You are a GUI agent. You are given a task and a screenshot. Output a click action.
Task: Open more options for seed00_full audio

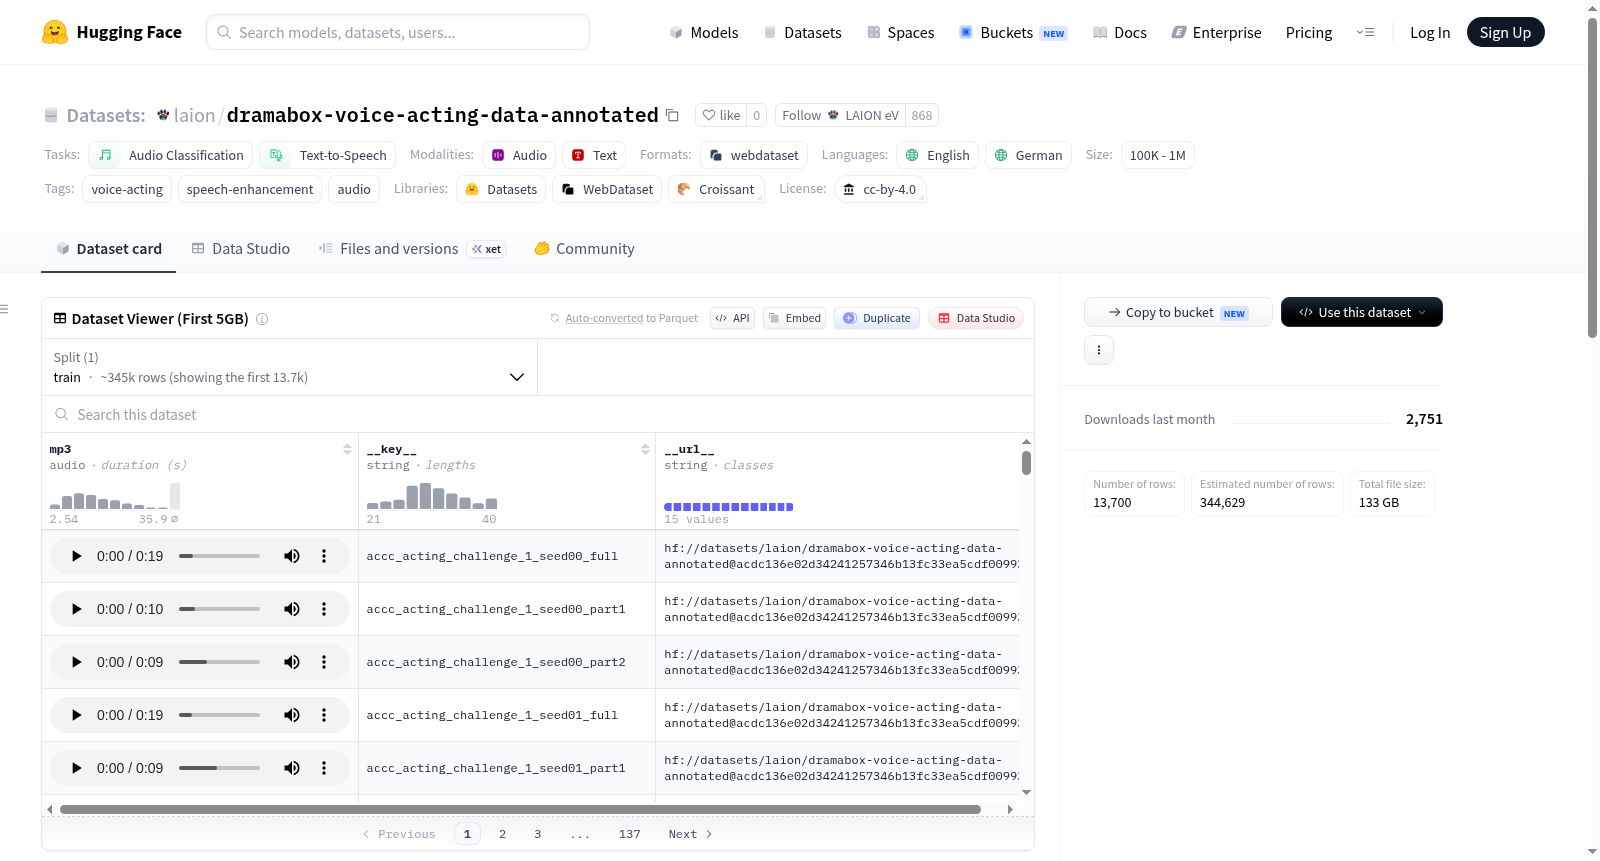324,556
